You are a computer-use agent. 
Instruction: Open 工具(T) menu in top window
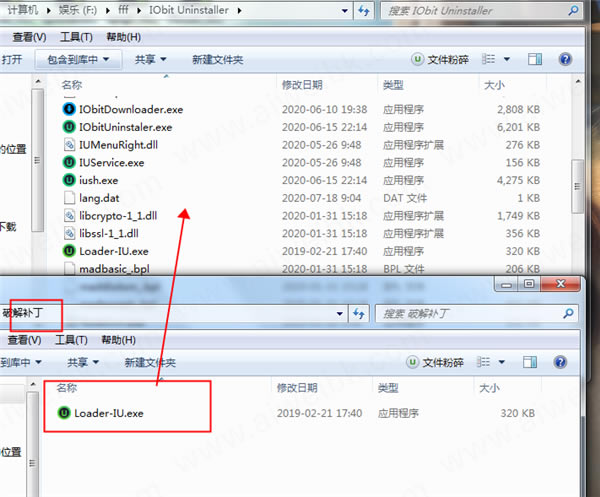click(76, 37)
